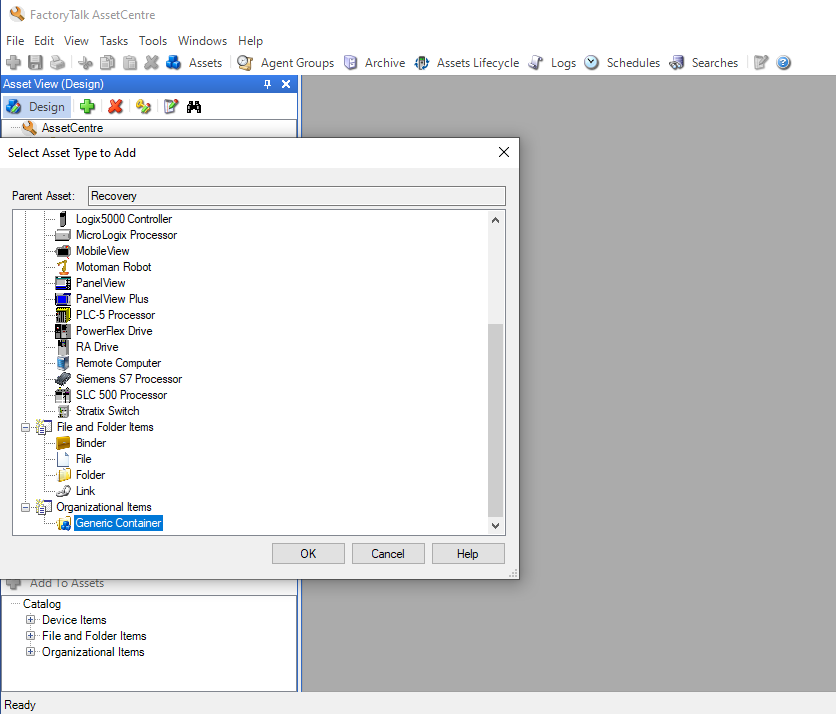Select Generic Container asset type
Screen dimensions: 836x714
(118, 523)
